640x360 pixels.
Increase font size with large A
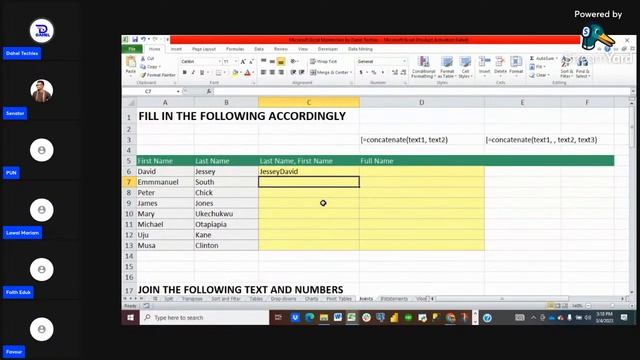pos(243,62)
